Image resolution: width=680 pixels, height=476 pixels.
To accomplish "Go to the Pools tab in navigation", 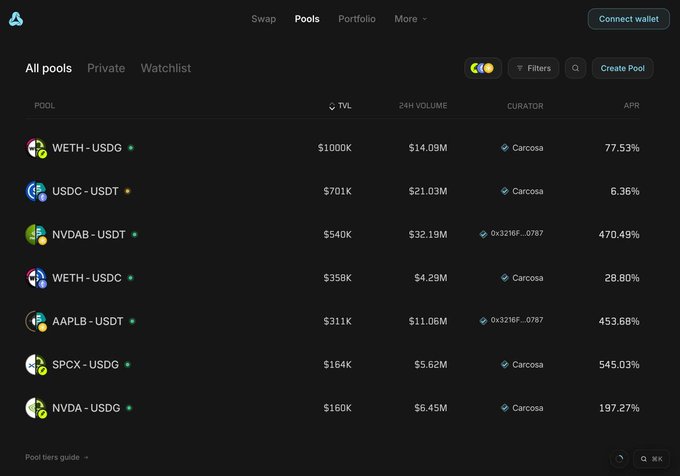I will tap(307, 19).
